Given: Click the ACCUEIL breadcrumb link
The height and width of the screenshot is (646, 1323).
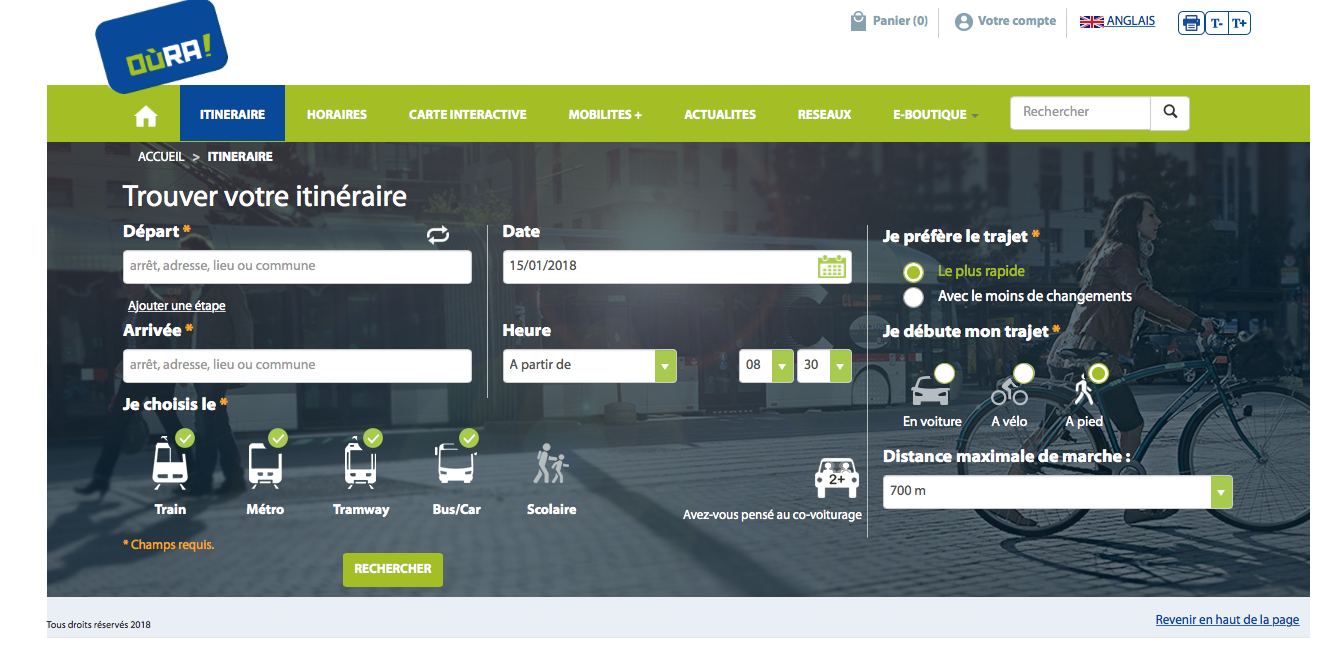Looking at the screenshot, I should click(161, 157).
